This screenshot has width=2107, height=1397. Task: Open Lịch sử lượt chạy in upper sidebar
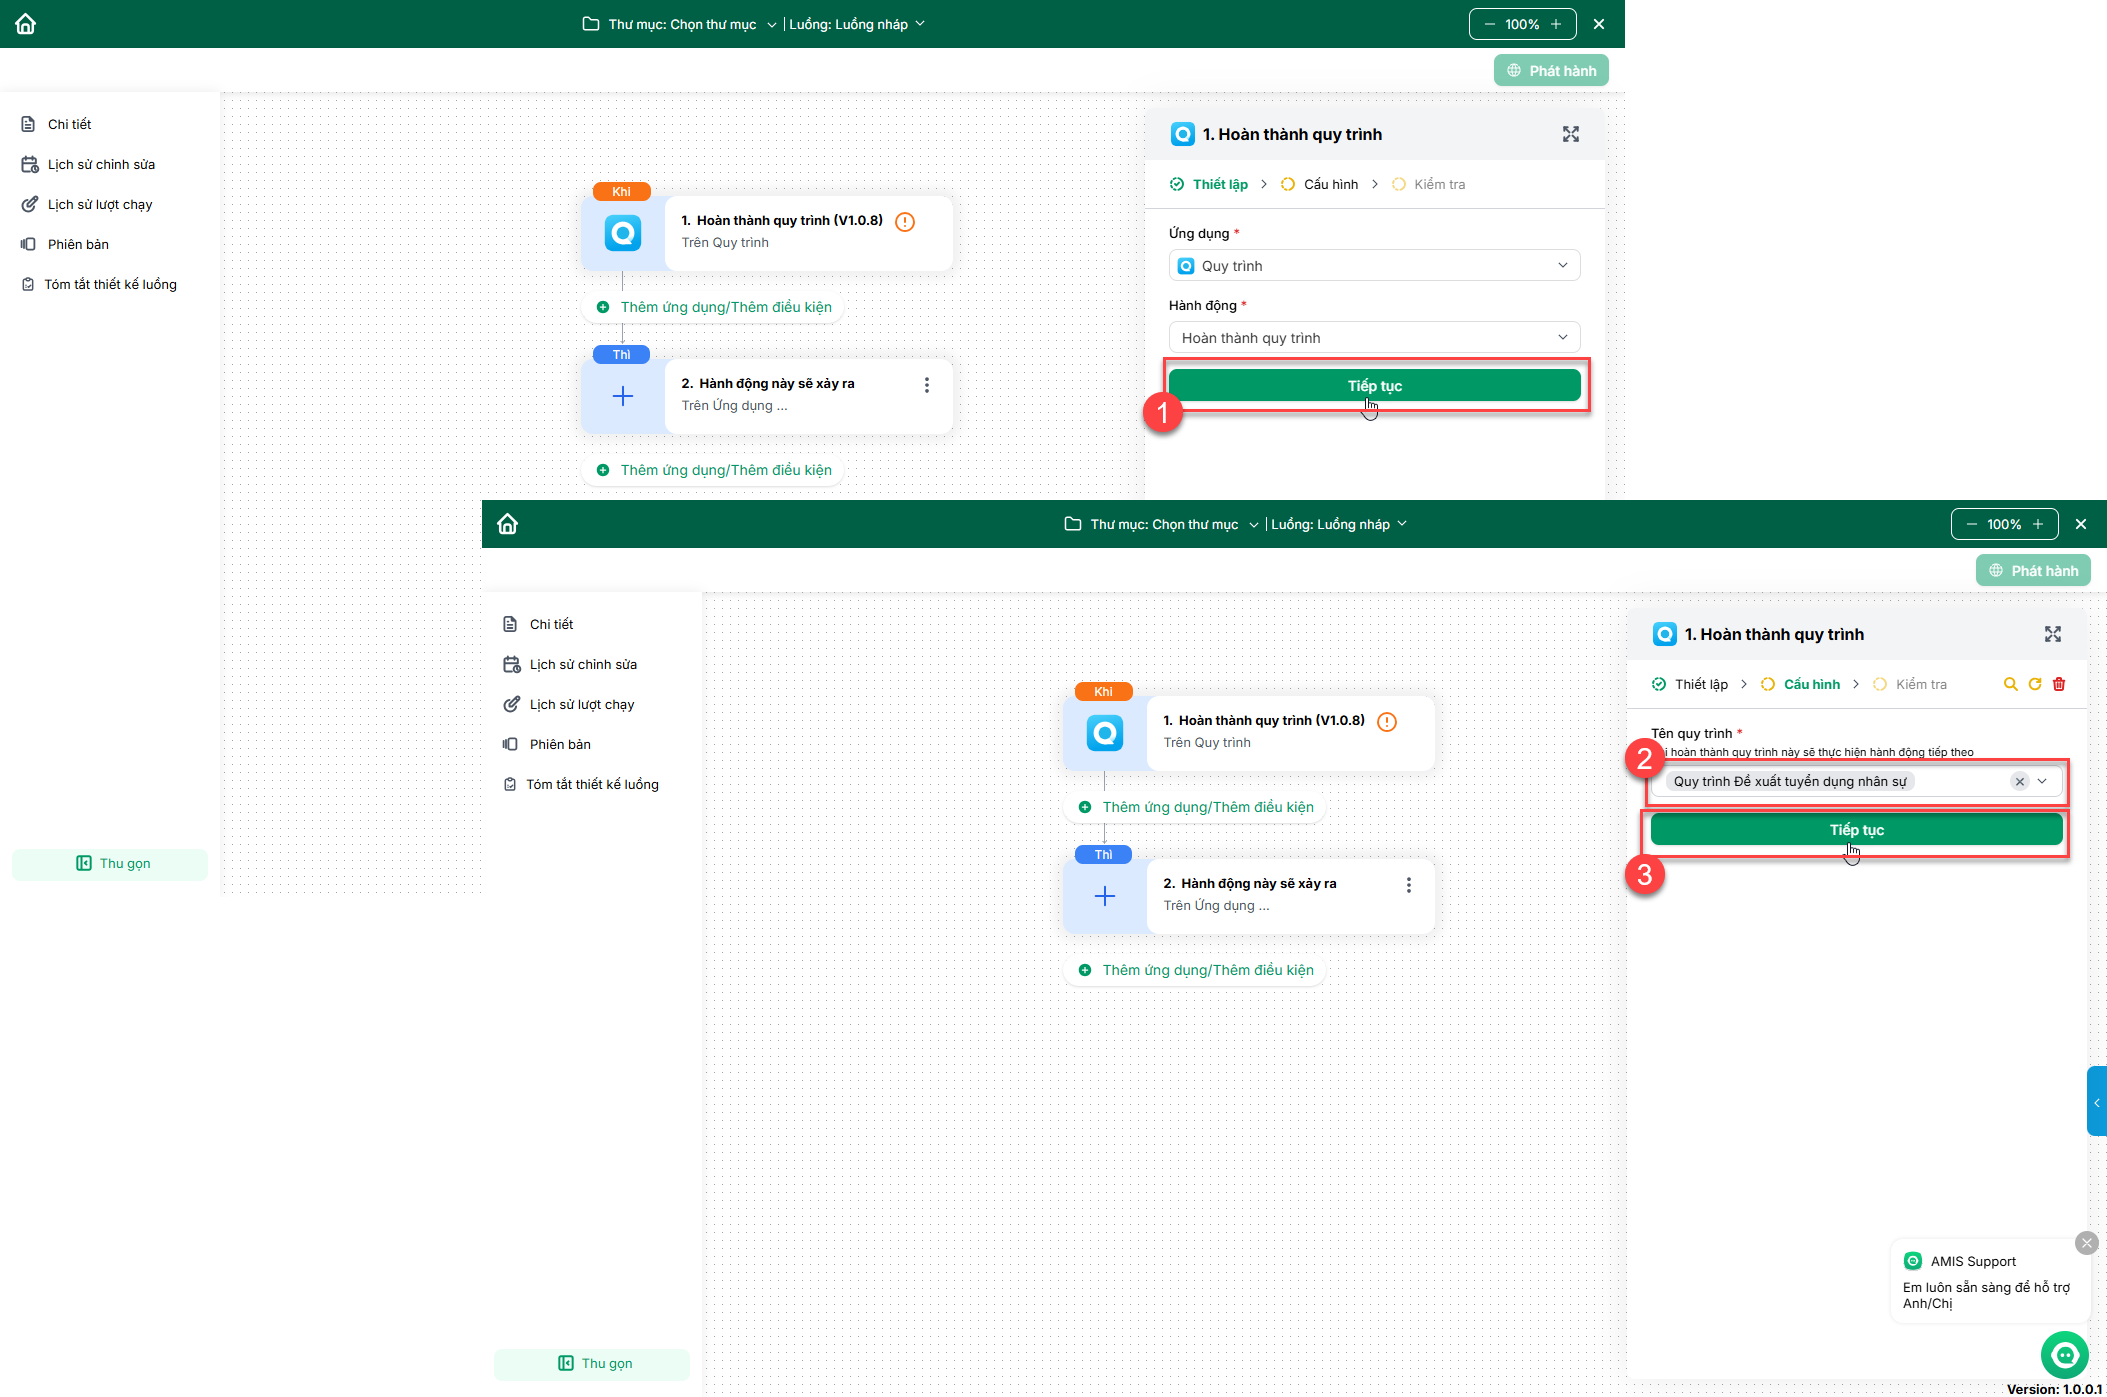100,204
